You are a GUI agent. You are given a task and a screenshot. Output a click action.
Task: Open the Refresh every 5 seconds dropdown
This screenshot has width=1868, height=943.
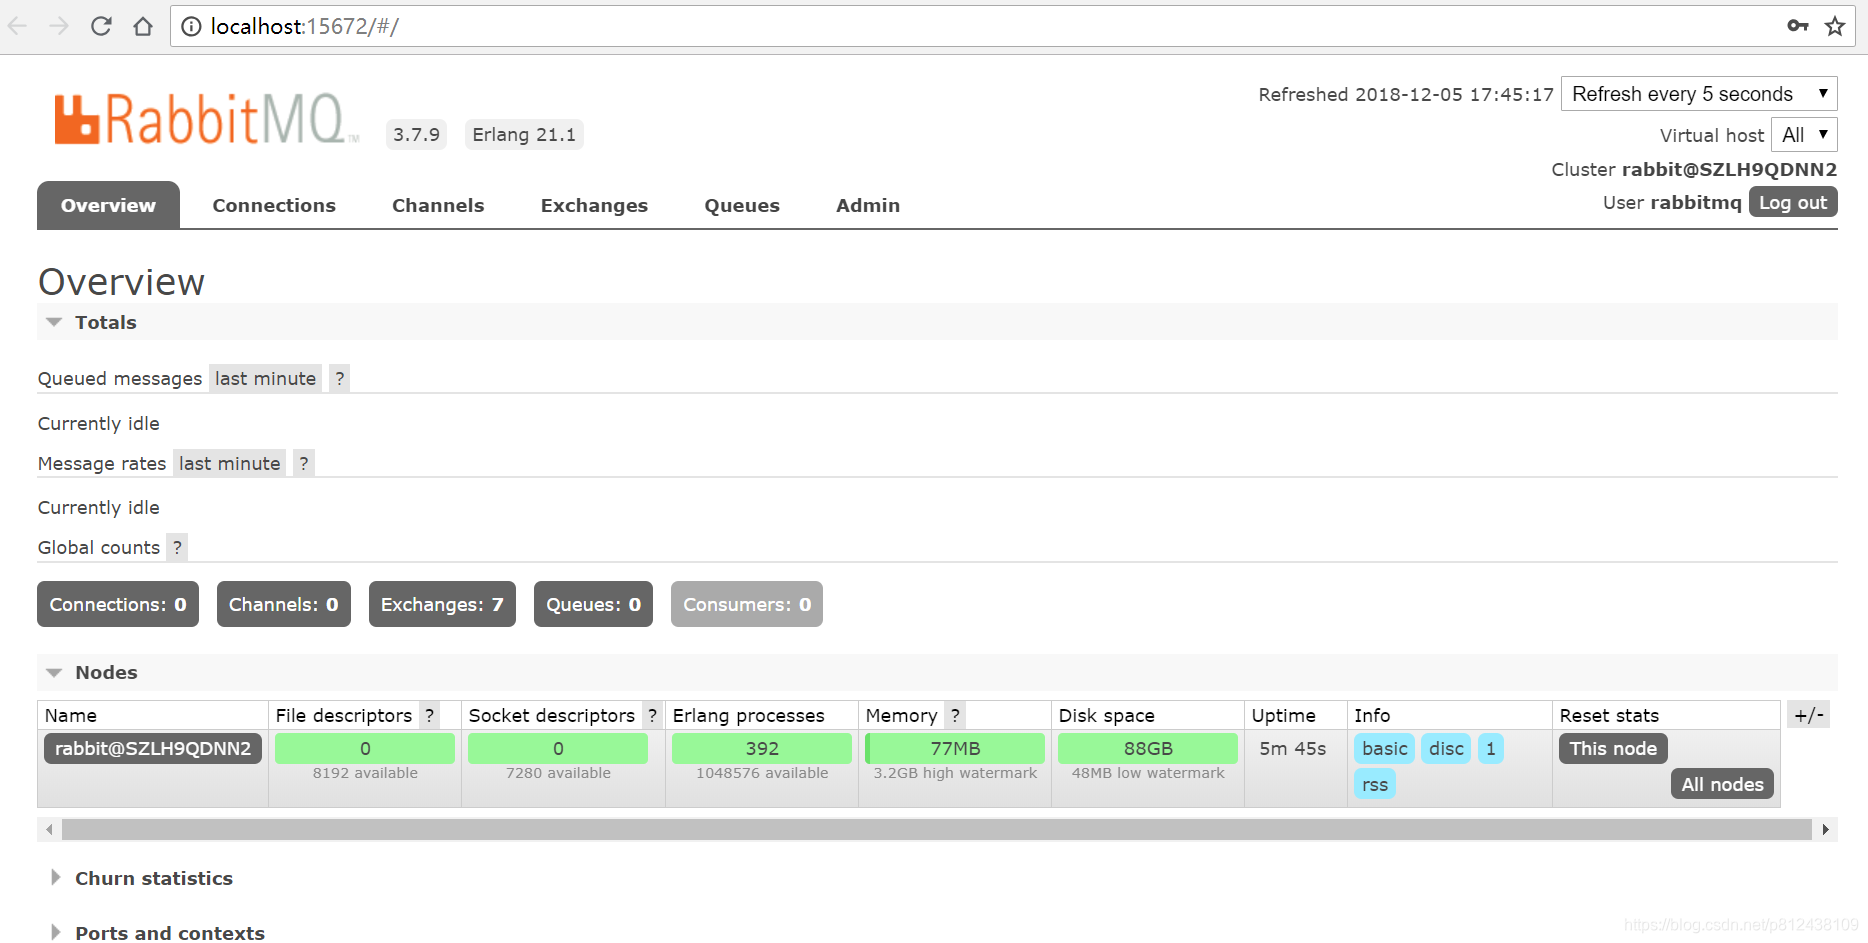pos(1699,94)
